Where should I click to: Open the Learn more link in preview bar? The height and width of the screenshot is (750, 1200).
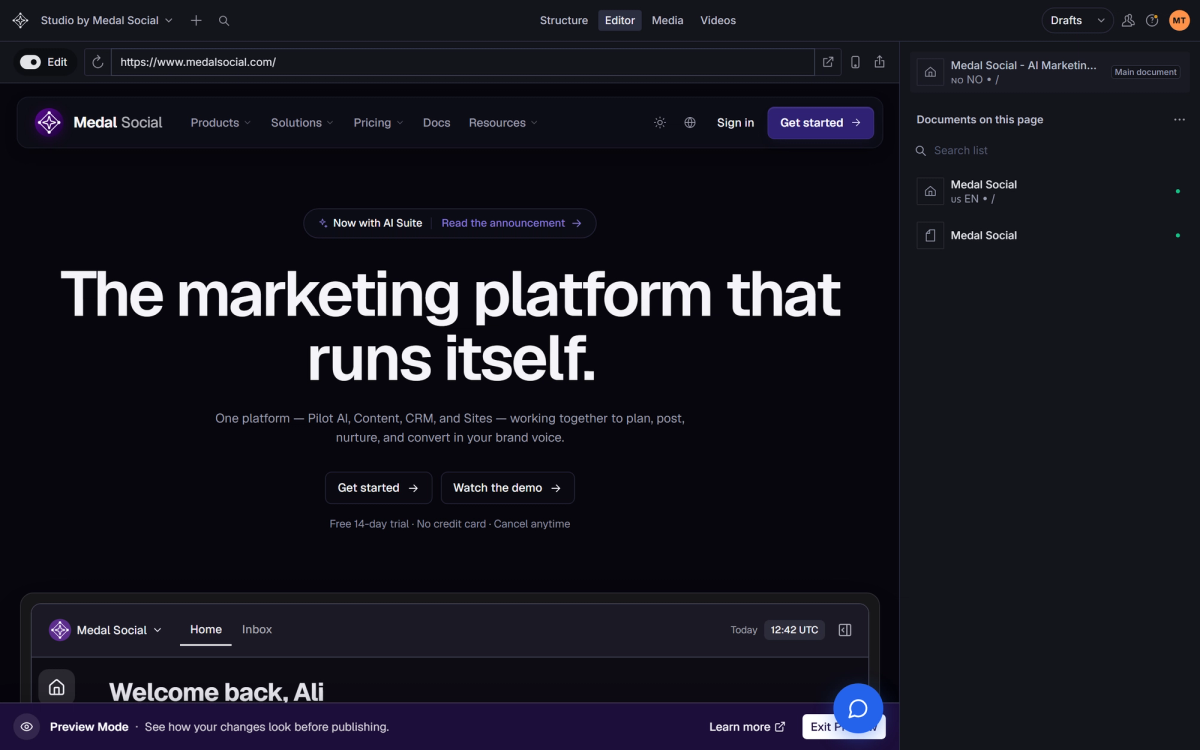pos(747,727)
